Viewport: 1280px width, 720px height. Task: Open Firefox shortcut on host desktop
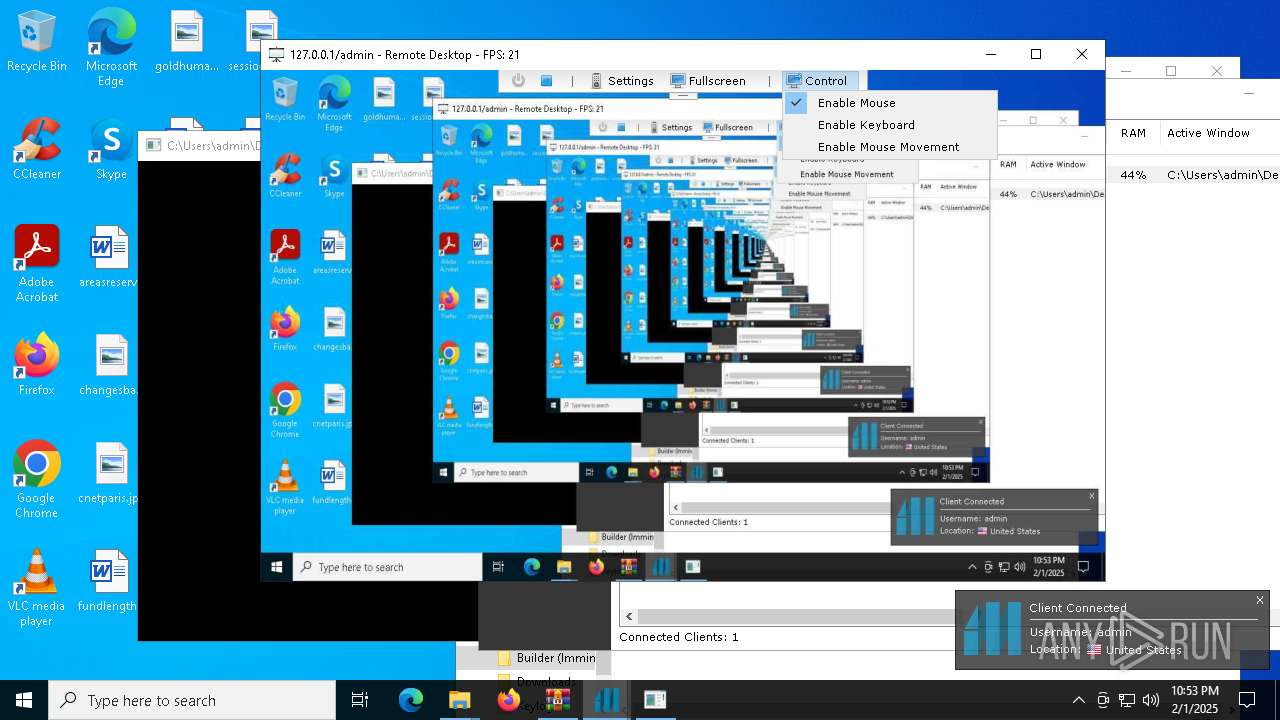(x=36, y=364)
